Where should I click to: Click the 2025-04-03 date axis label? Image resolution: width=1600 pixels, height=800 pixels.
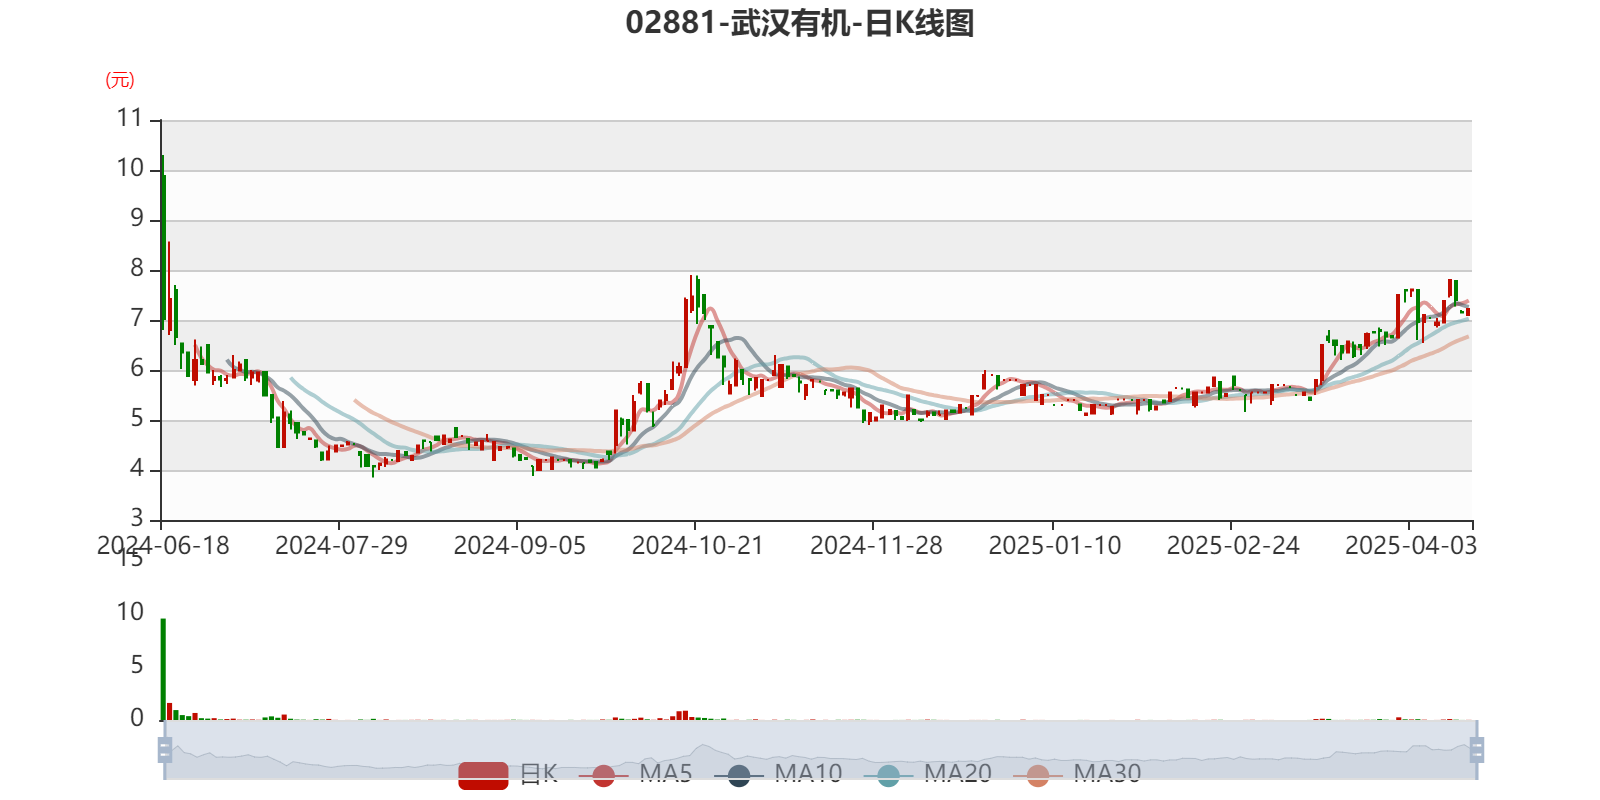1411,546
